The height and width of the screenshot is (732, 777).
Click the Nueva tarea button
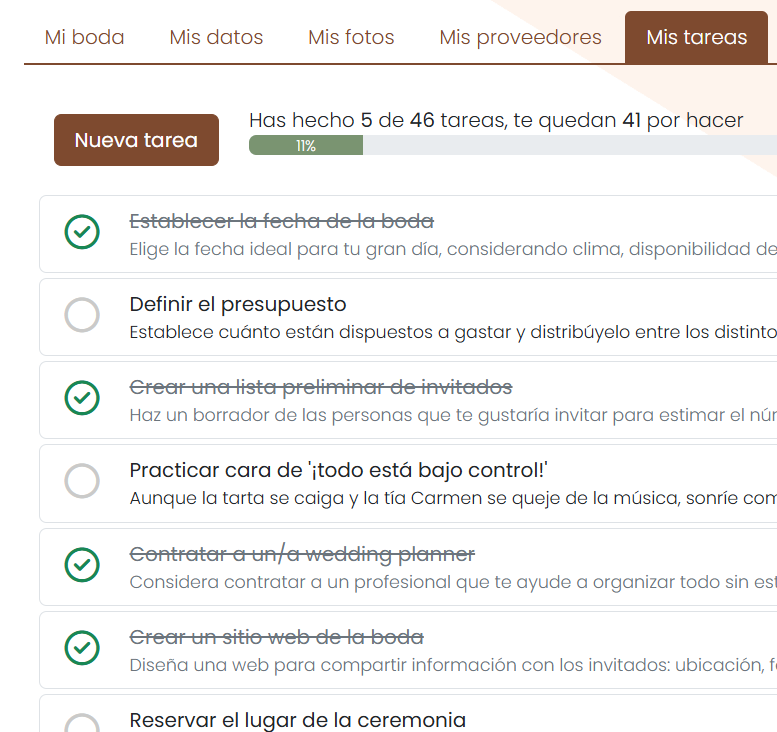click(x=136, y=140)
